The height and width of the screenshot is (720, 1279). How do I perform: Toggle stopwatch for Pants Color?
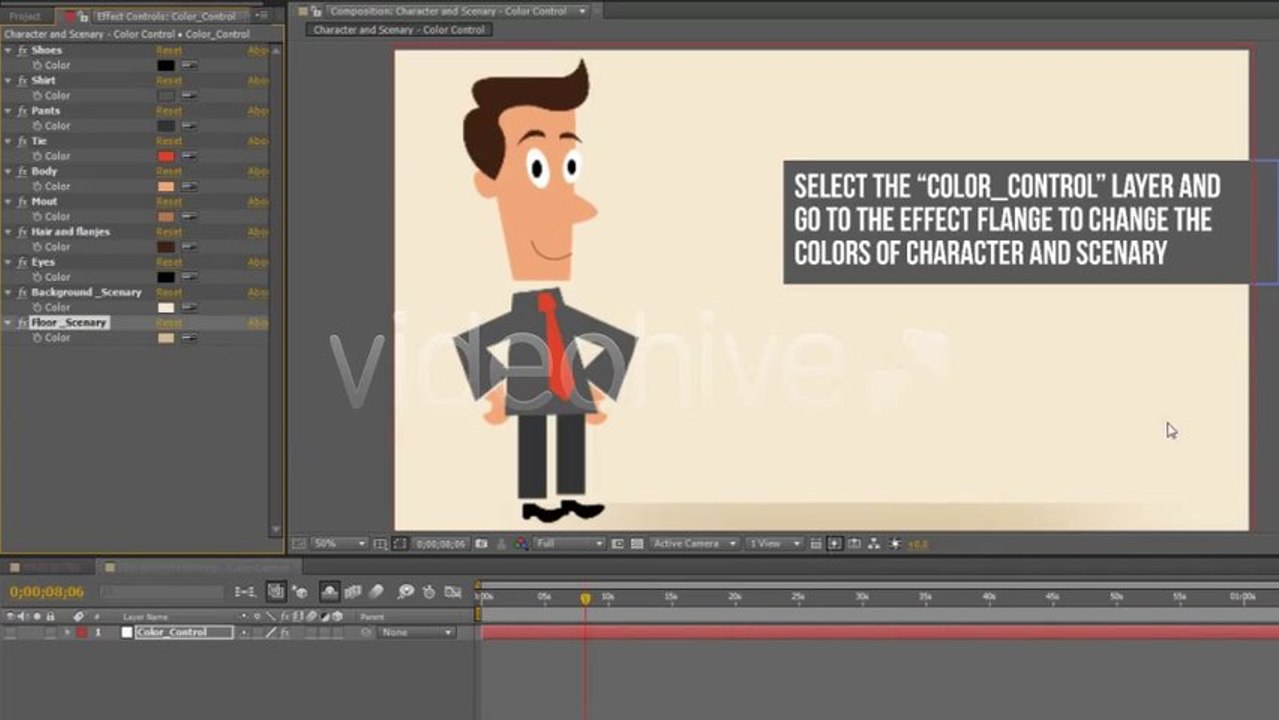[37, 126]
